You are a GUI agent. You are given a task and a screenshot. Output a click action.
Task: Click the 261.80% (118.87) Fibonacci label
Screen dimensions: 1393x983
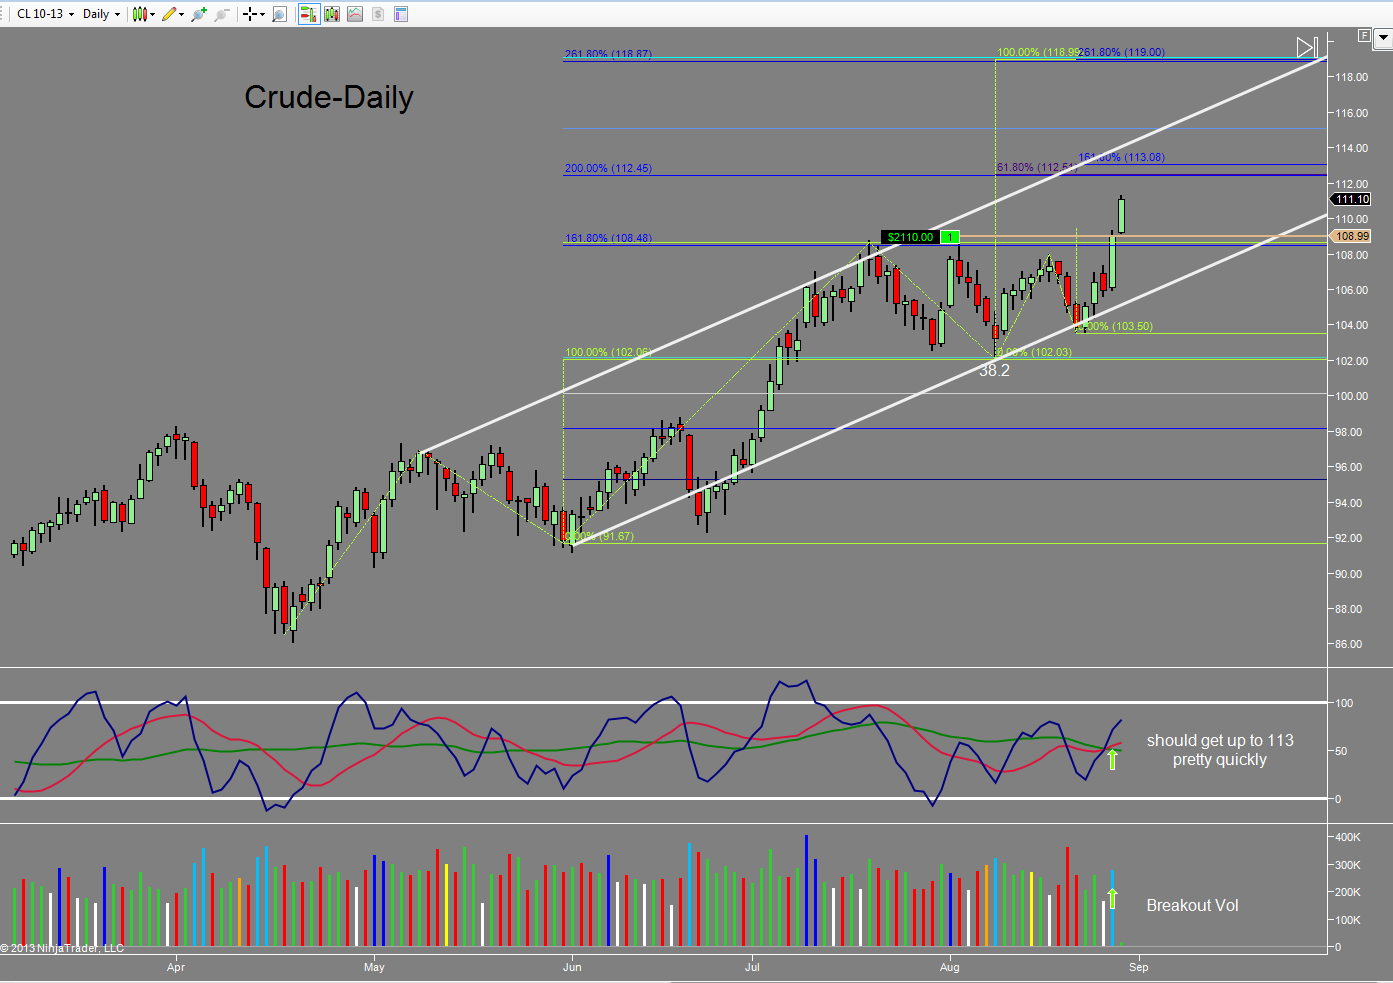(608, 54)
